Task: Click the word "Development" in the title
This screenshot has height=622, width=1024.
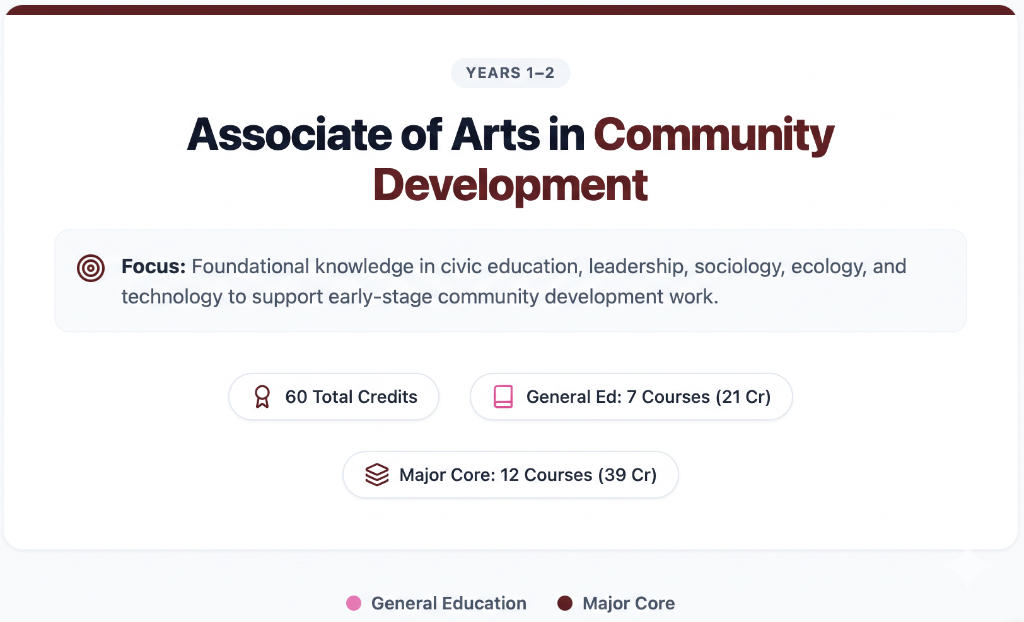Action: pos(510,185)
